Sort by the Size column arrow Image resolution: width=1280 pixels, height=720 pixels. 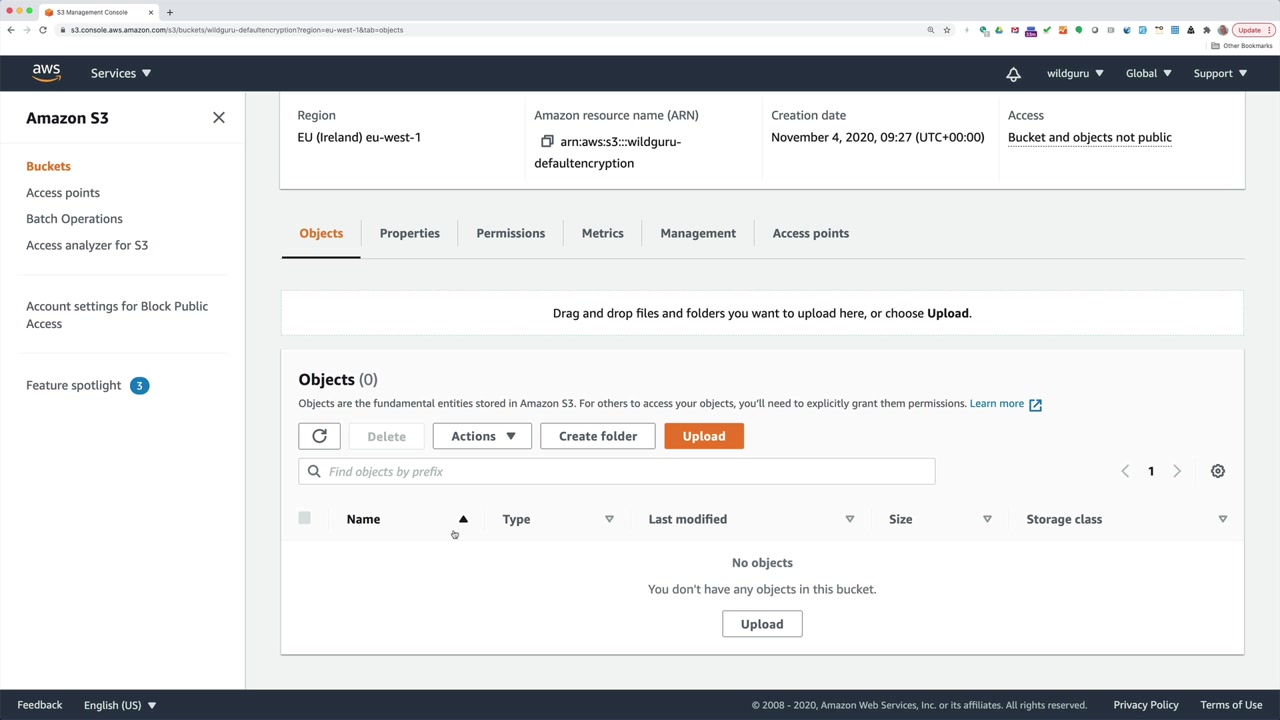[987, 519]
